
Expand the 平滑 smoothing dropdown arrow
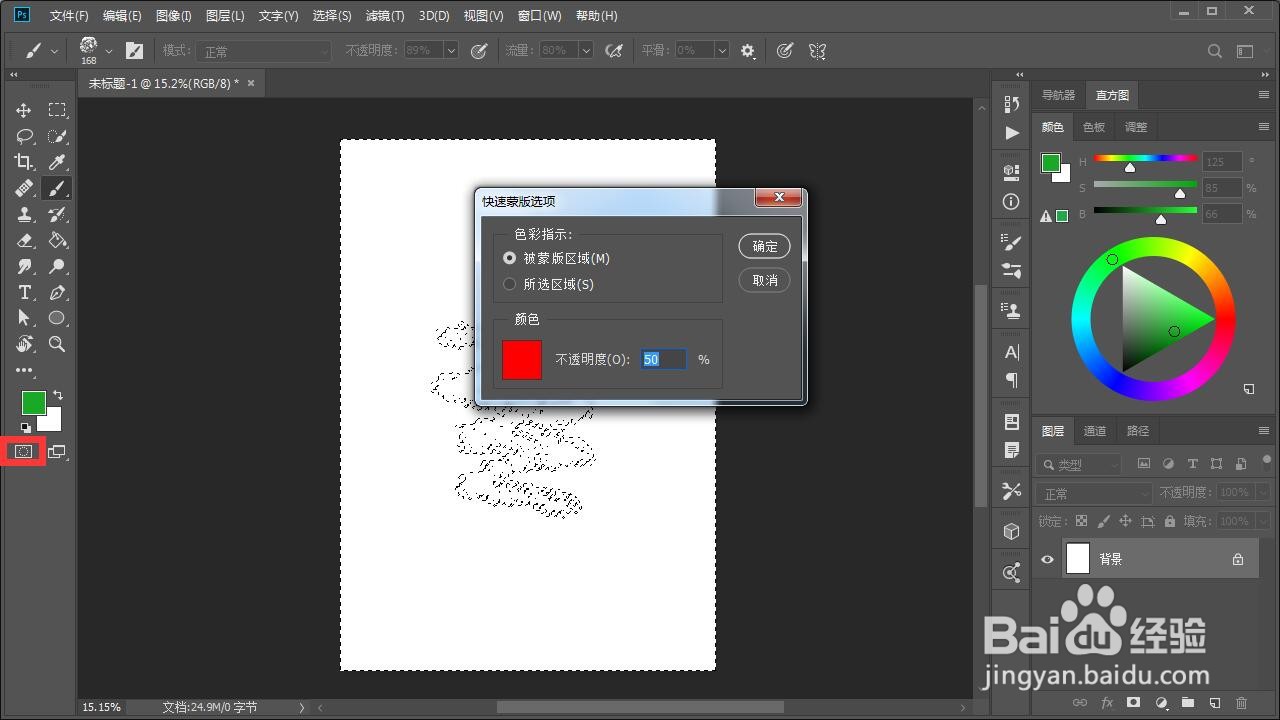(722, 51)
